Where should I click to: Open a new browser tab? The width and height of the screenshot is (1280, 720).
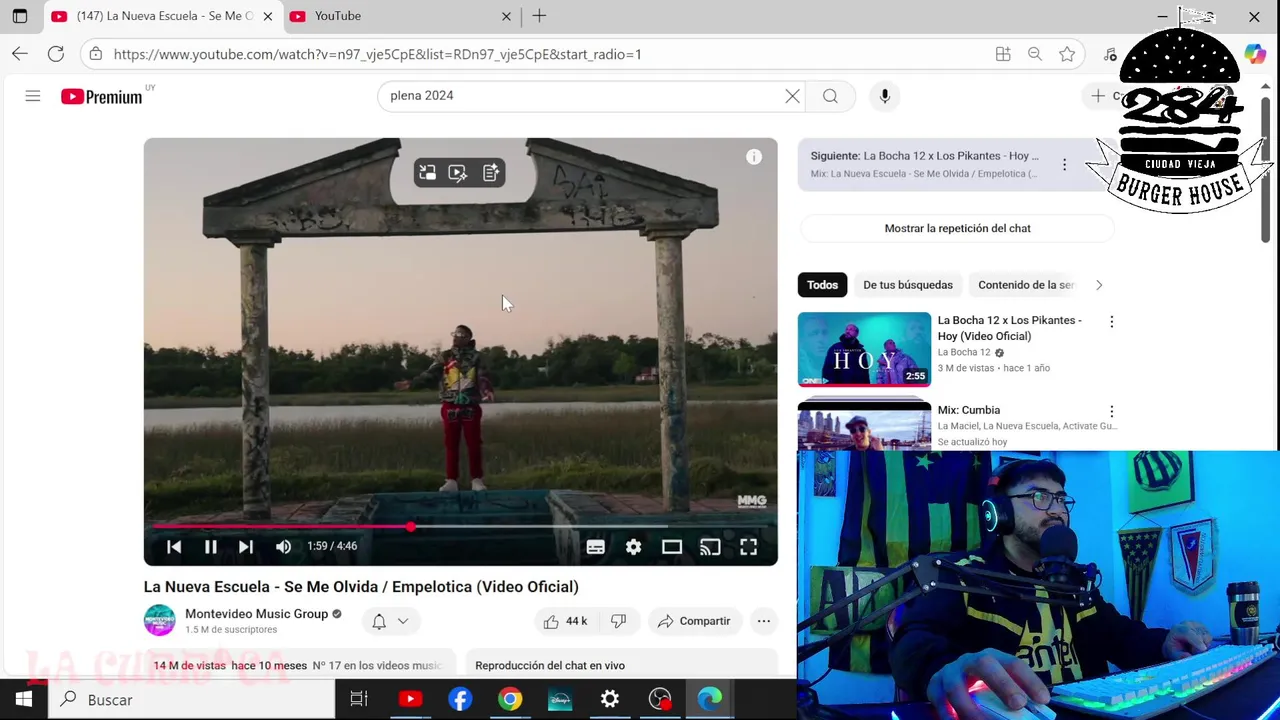[x=539, y=16]
